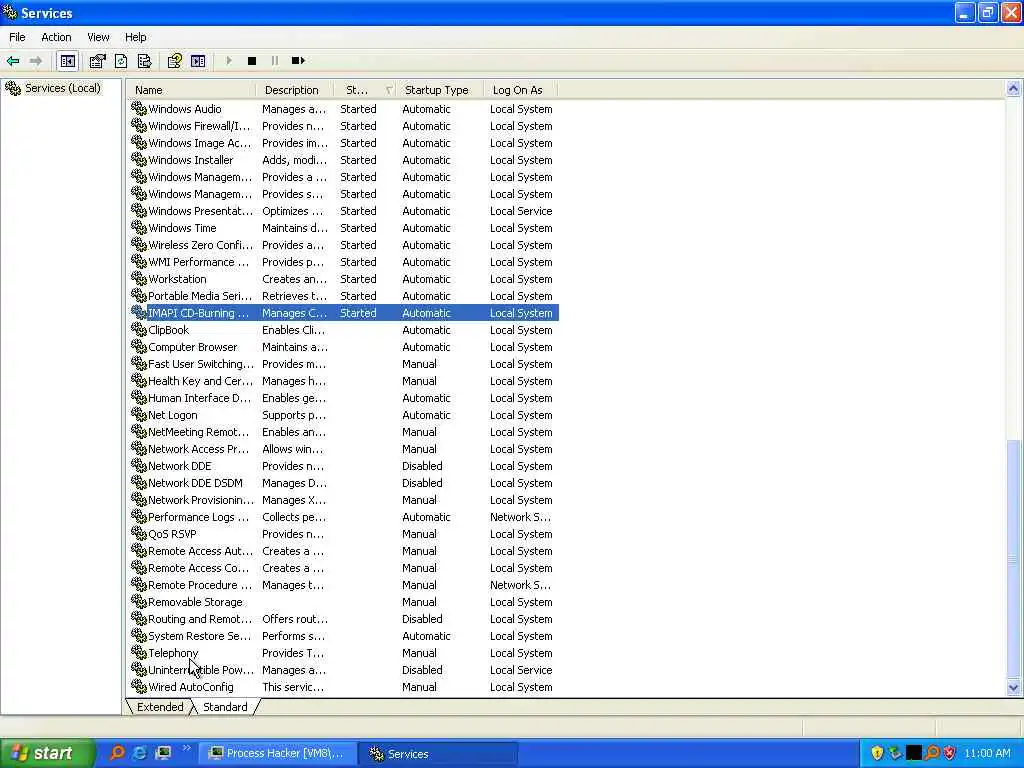Select Routing and Remot... service

(200, 618)
